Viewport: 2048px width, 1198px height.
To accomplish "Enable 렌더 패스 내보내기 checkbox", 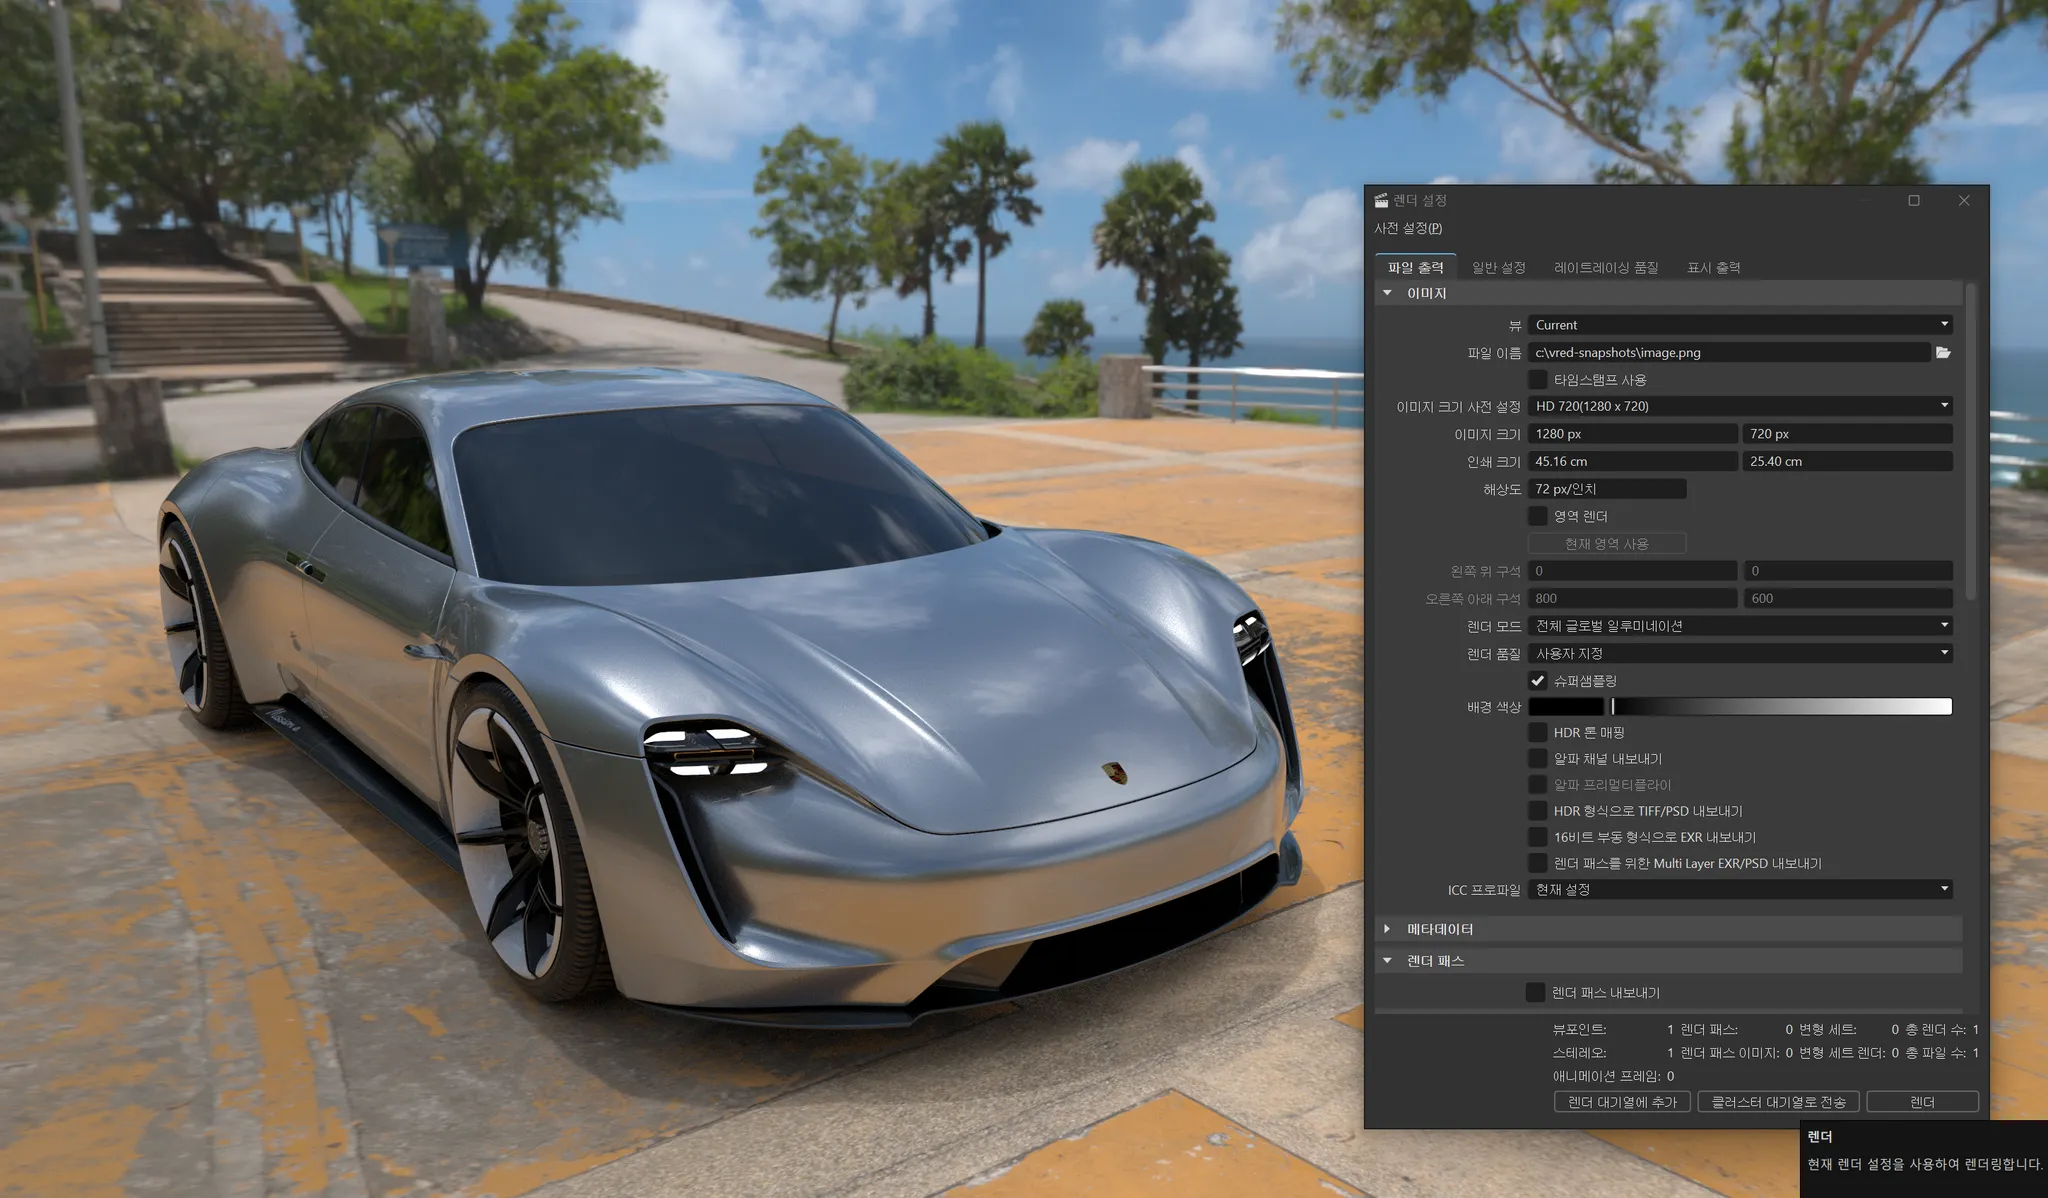I will (1535, 993).
